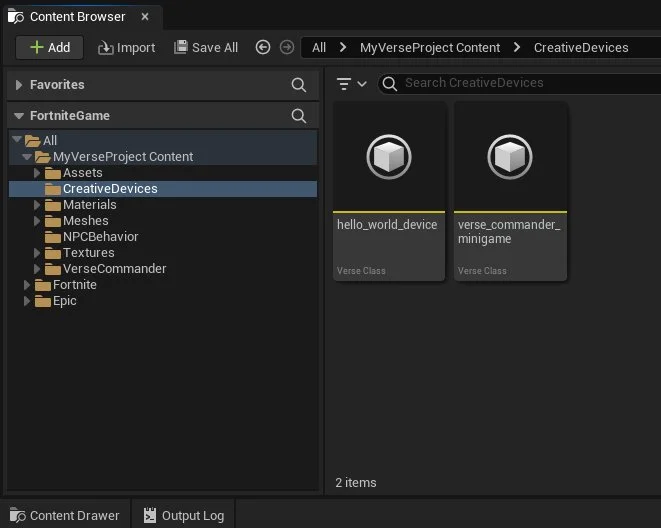661x528 pixels.
Task: Search within FortniteGame folders
Action: 298,116
